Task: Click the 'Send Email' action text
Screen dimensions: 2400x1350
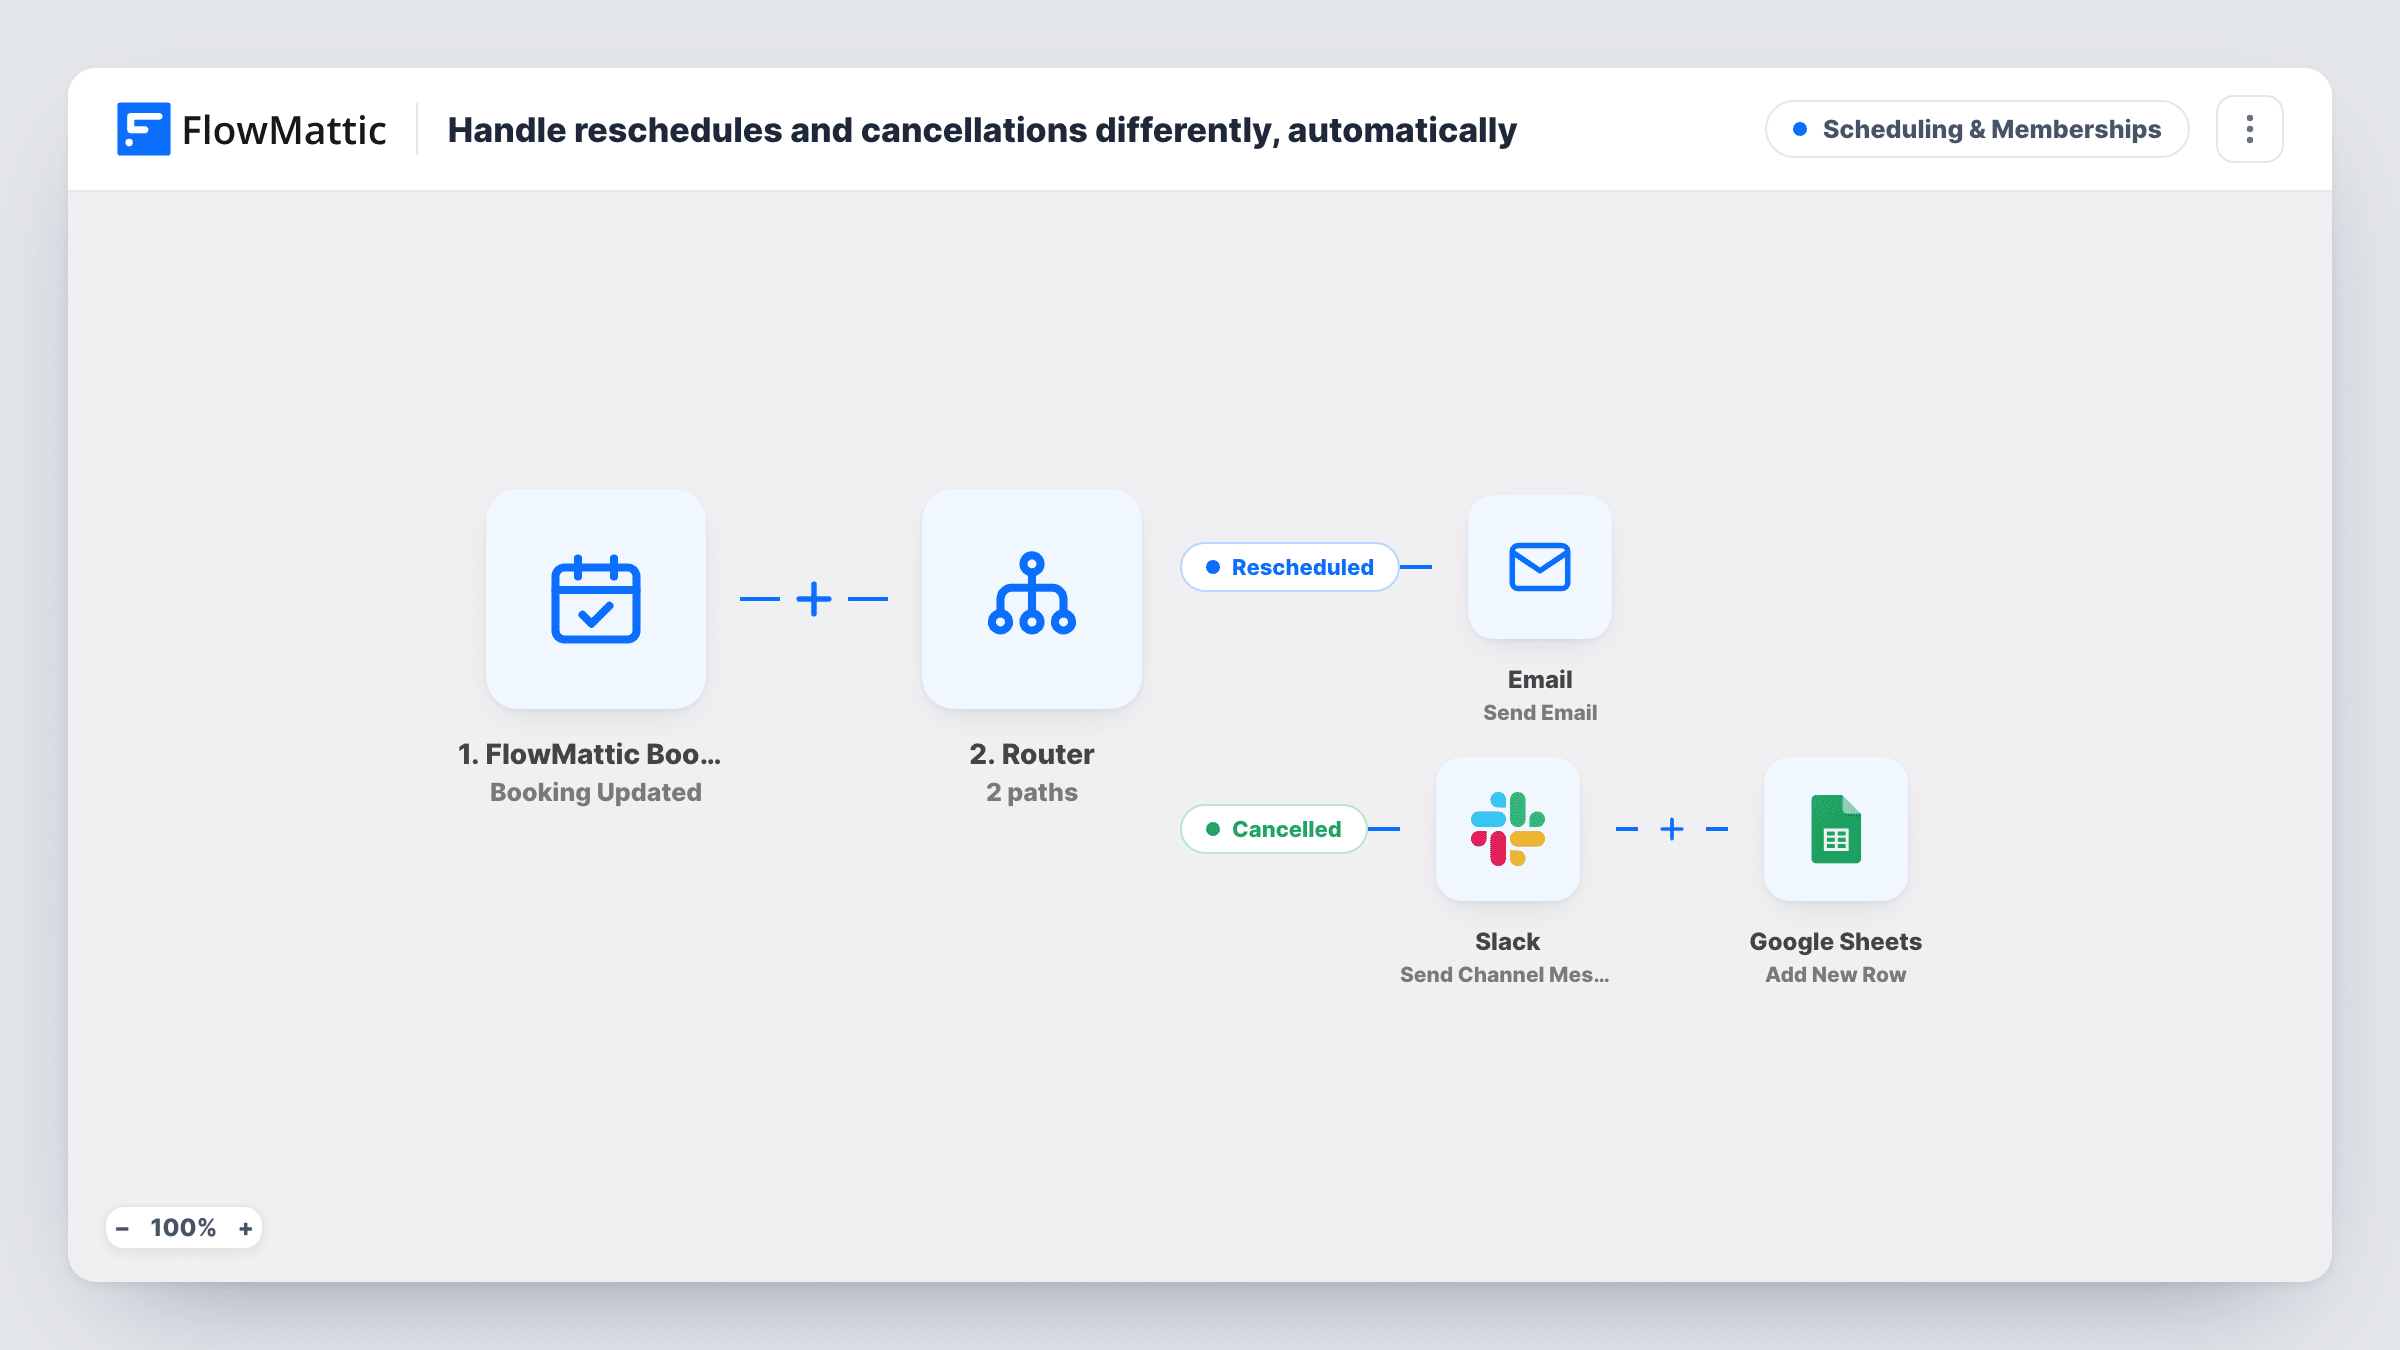Action: (1540, 713)
